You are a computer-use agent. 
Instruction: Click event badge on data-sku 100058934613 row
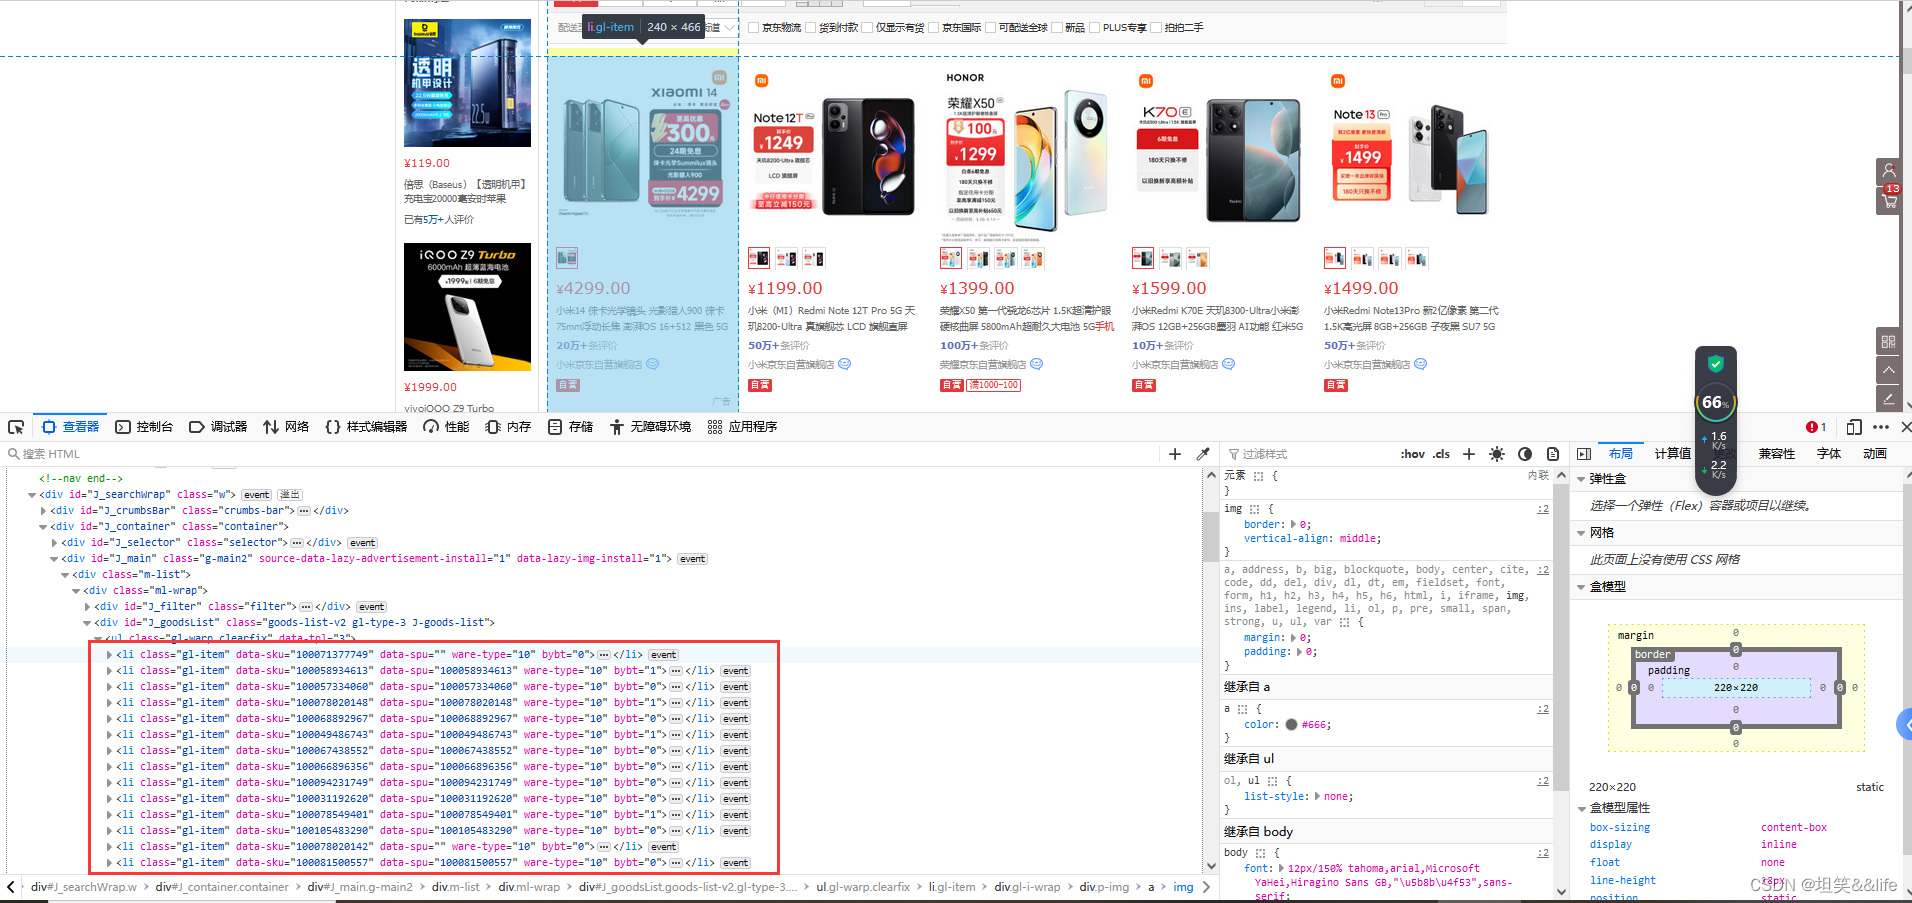pyautogui.click(x=735, y=671)
